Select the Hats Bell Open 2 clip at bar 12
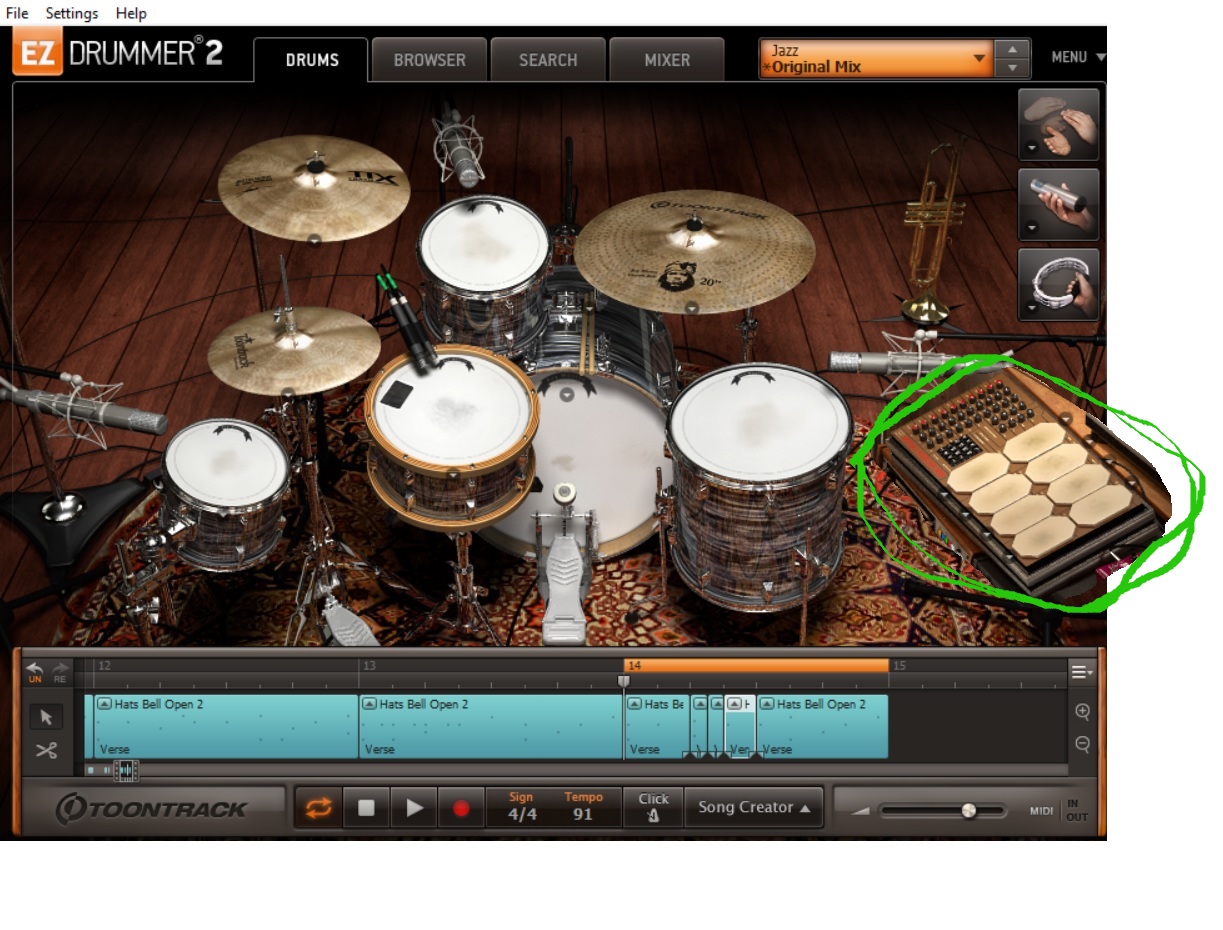This screenshot has width=1223, height=930. coord(226,727)
